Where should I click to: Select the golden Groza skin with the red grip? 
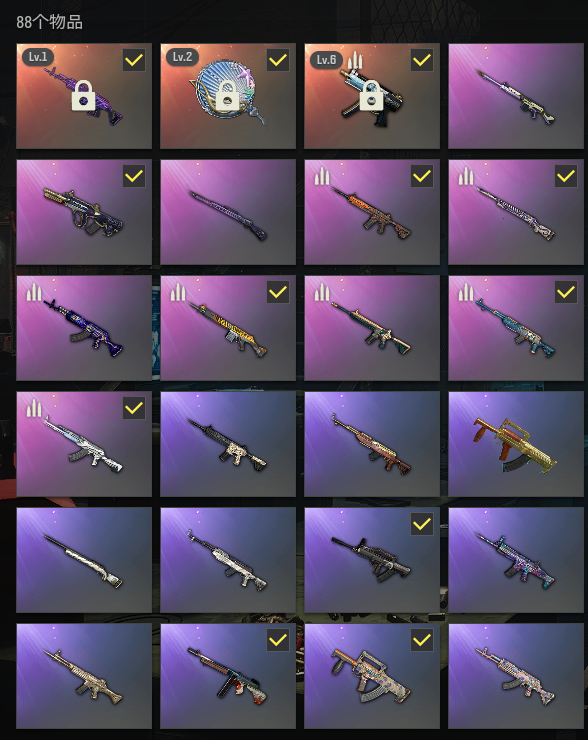click(516, 444)
